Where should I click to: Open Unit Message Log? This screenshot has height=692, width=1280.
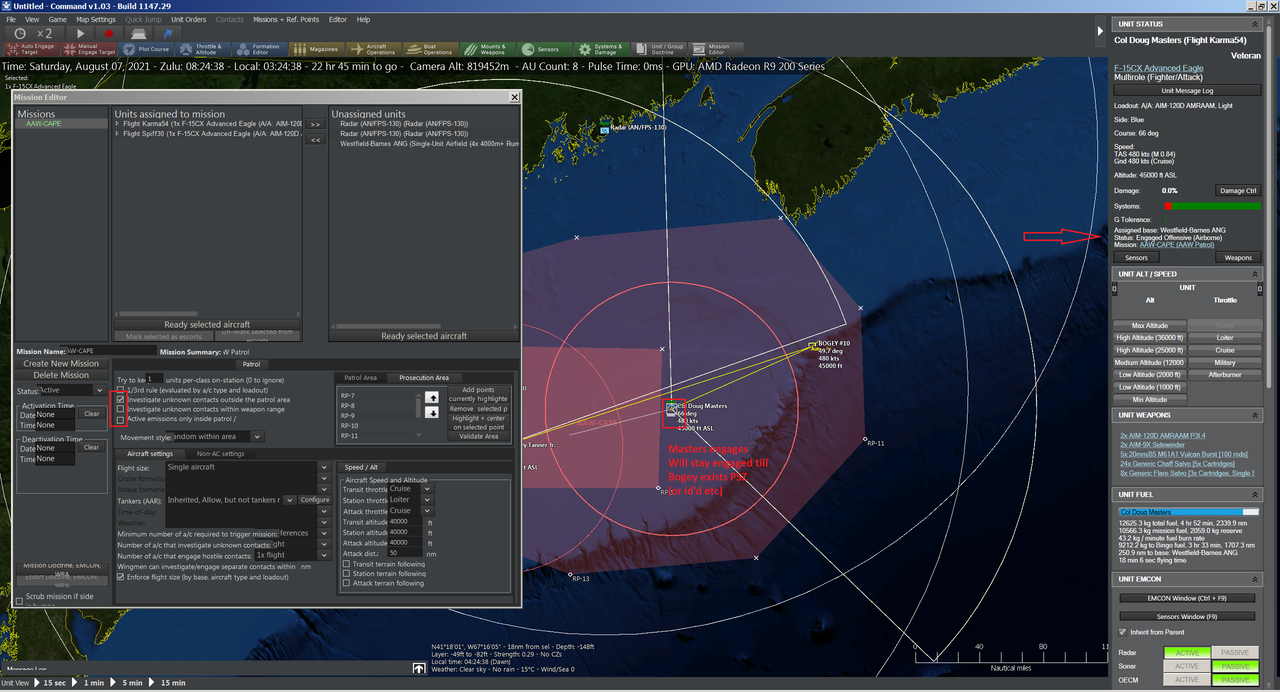(1187, 90)
